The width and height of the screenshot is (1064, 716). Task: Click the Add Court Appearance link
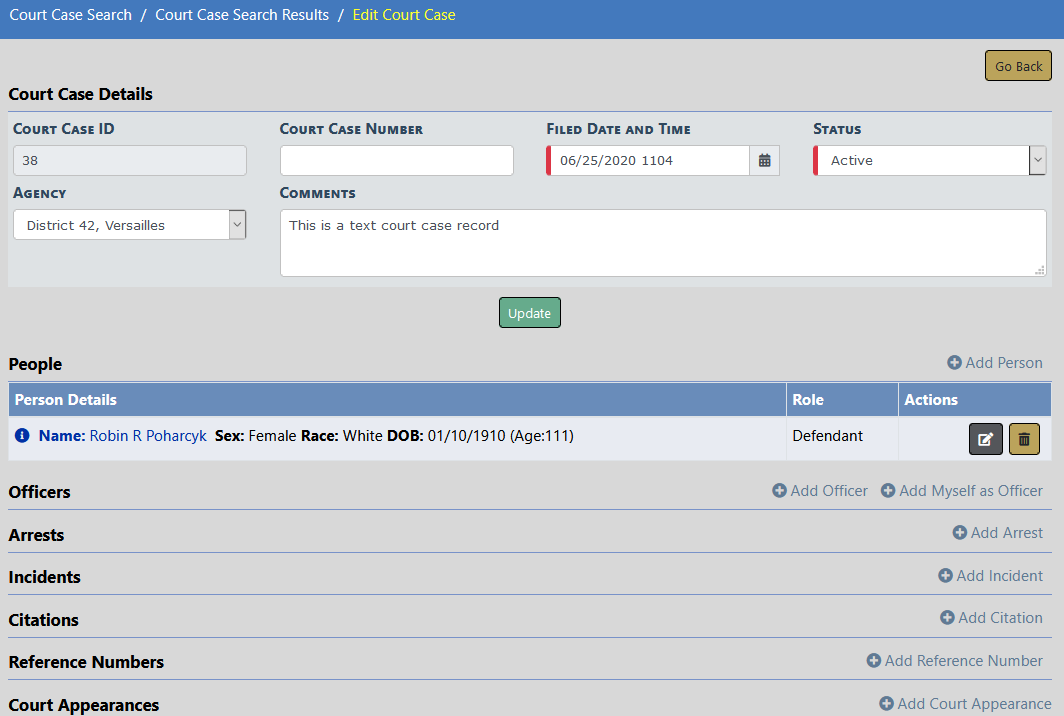(973, 704)
